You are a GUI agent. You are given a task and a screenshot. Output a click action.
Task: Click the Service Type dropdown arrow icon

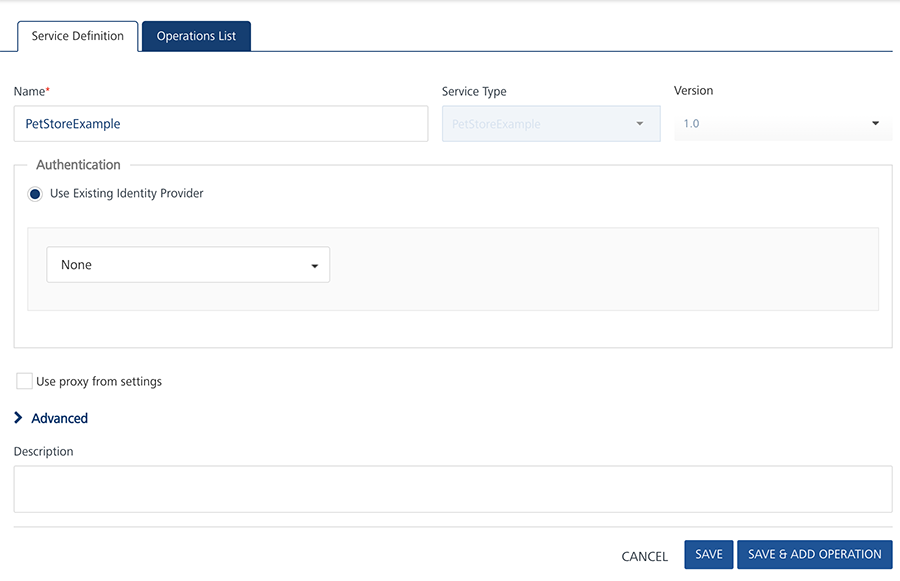pyautogui.click(x=640, y=124)
